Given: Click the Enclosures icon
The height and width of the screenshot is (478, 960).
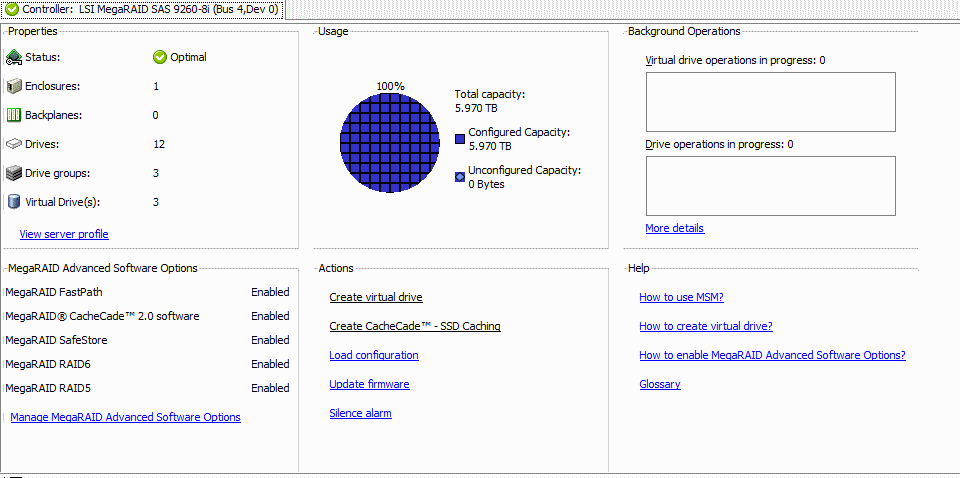Looking at the screenshot, I should point(14,86).
